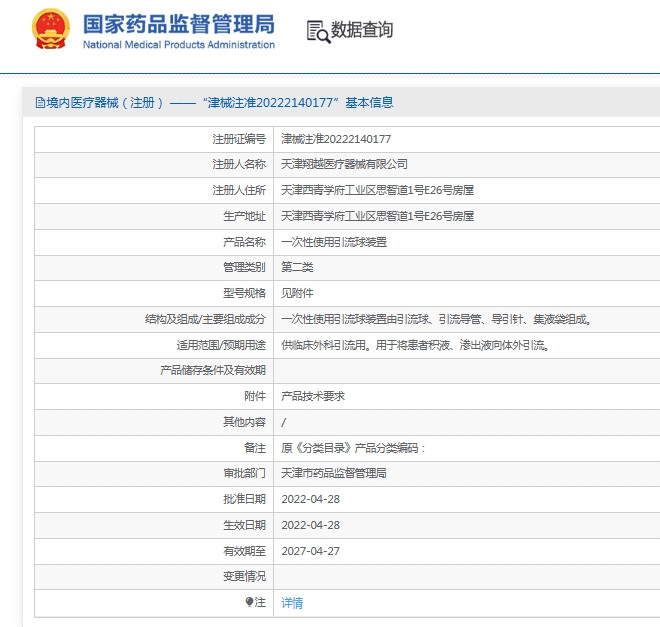Viewport: 660px width, 627px height.
Task: Click the 注册人名称 label
Action: (239, 164)
